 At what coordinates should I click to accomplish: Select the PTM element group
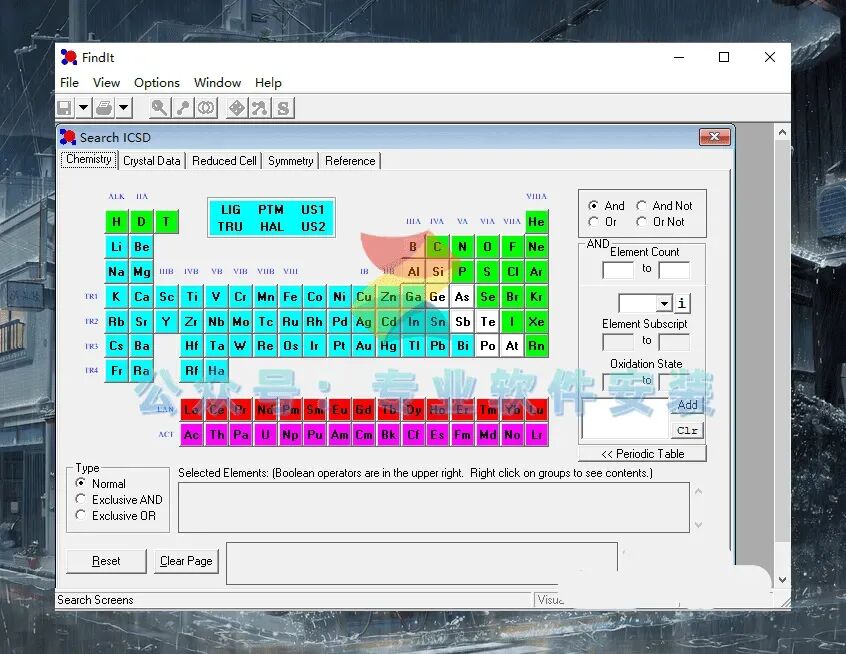271,209
